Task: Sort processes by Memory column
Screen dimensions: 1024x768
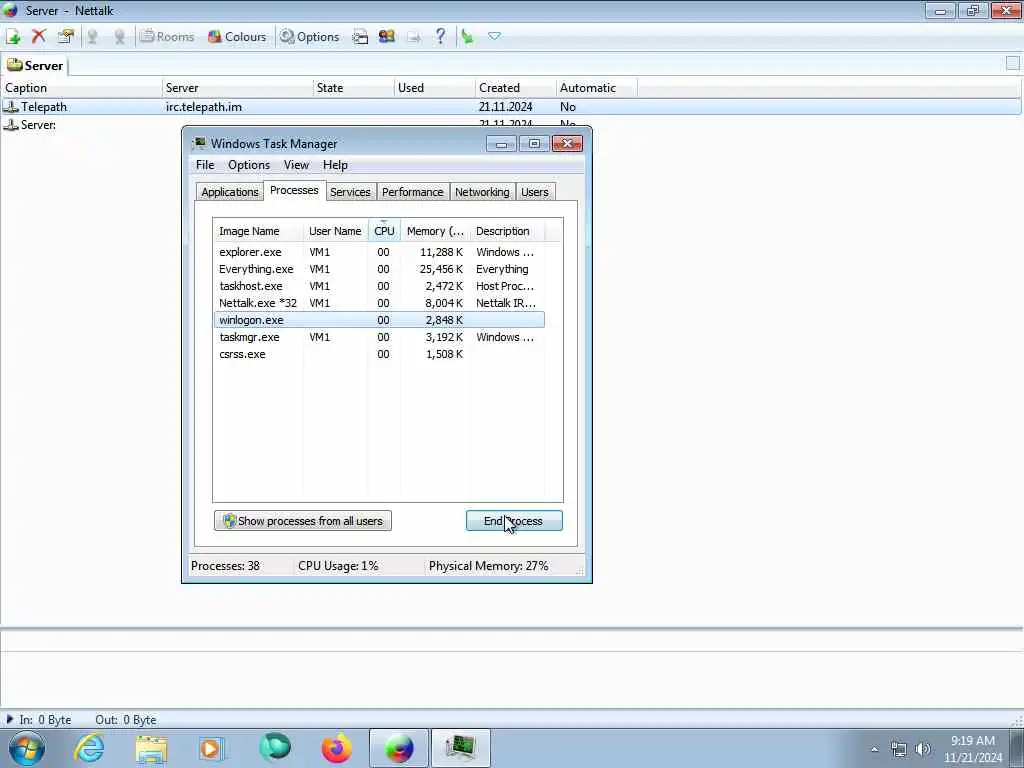Action: pyautogui.click(x=435, y=231)
